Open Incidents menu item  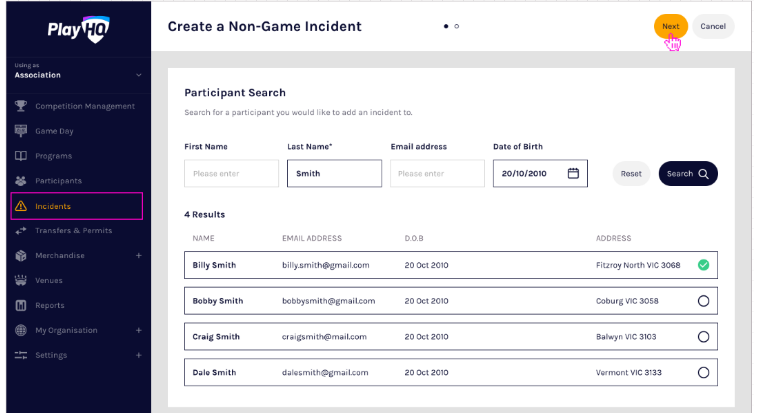coord(53,206)
